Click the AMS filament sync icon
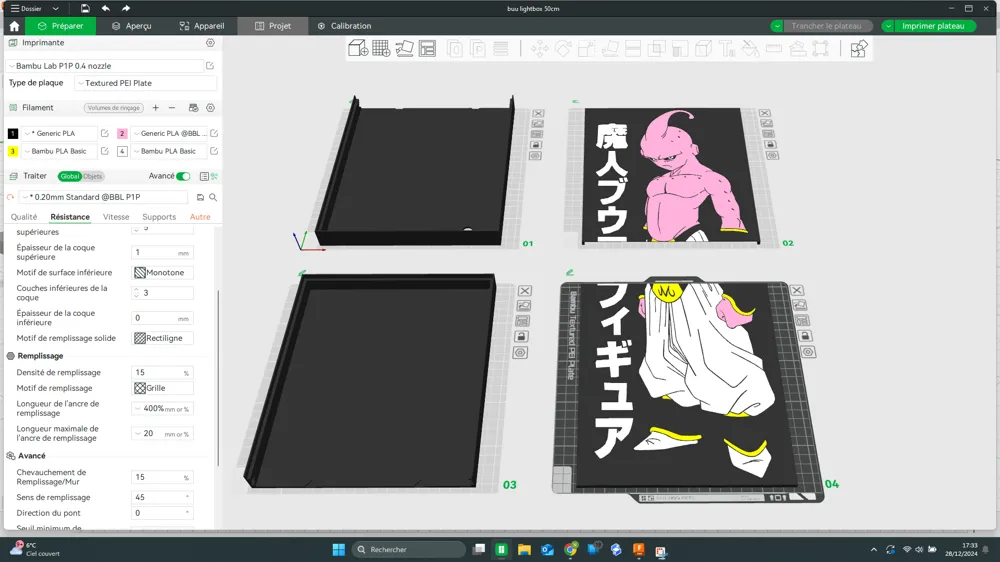 point(193,108)
